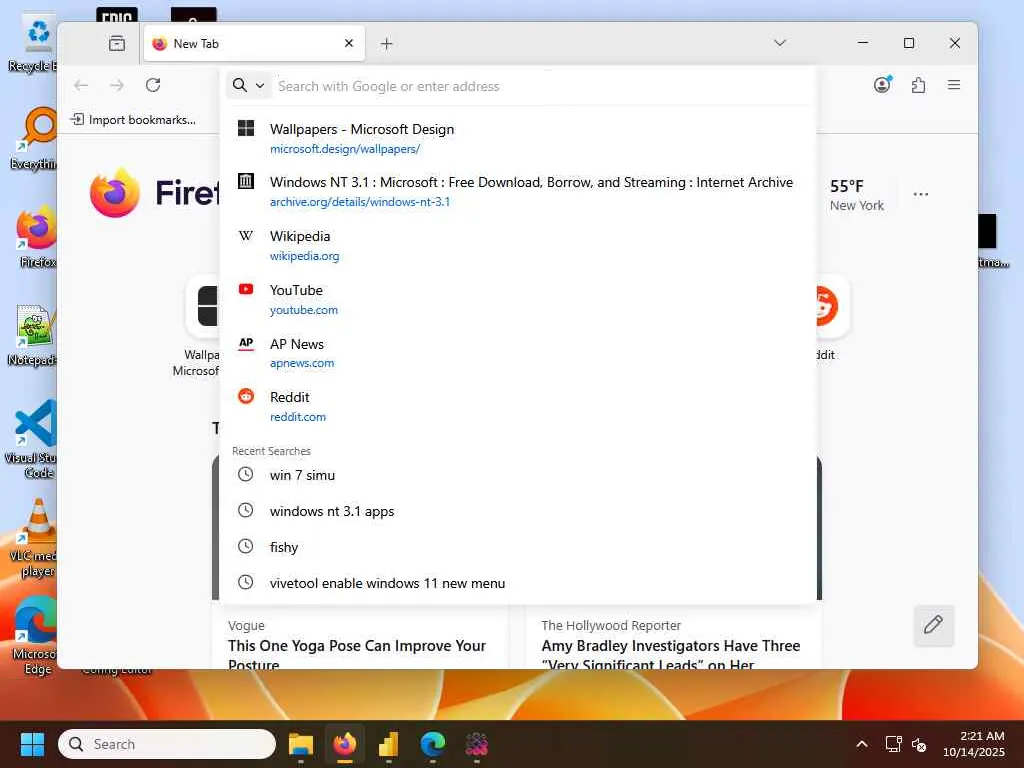Open the search engine selector dropdown
The width and height of the screenshot is (1024, 768).
pyautogui.click(x=249, y=86)
